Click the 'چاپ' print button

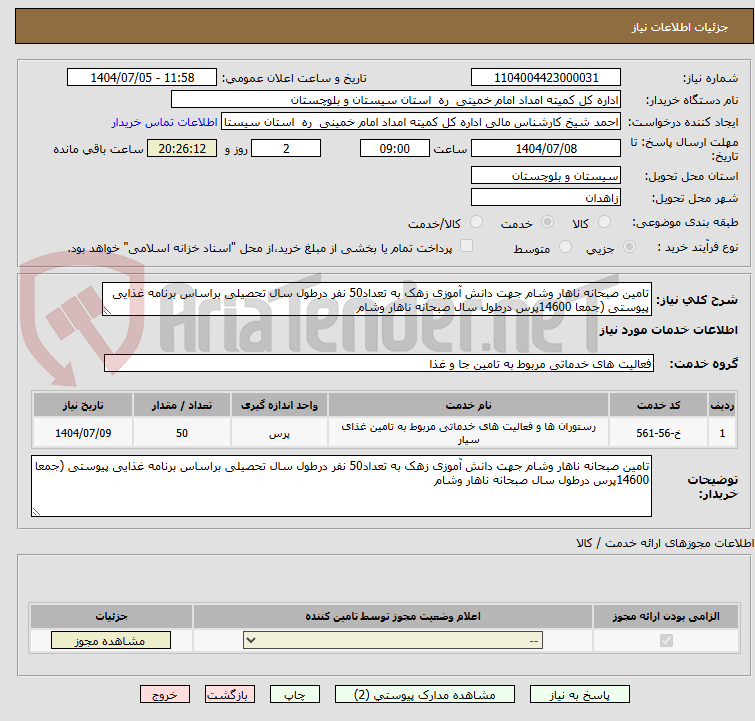[295, 695]
